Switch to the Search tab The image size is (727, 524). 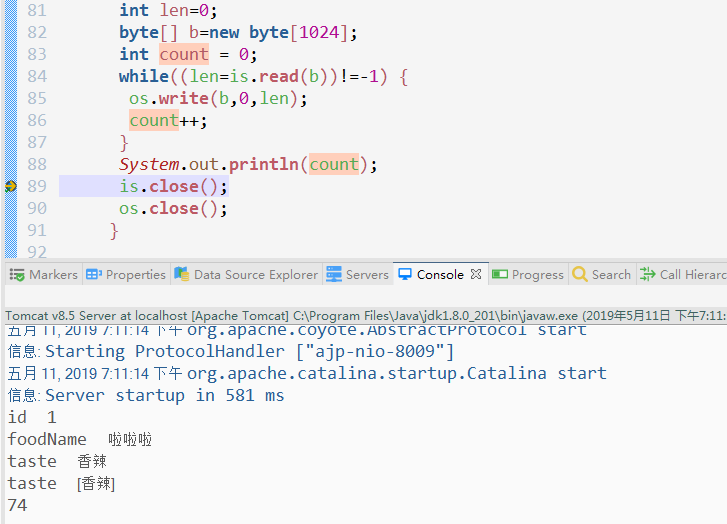coord(602,275)
